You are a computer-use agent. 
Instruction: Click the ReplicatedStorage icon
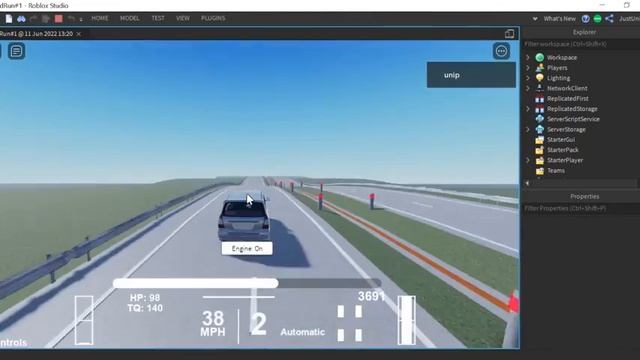540,109
